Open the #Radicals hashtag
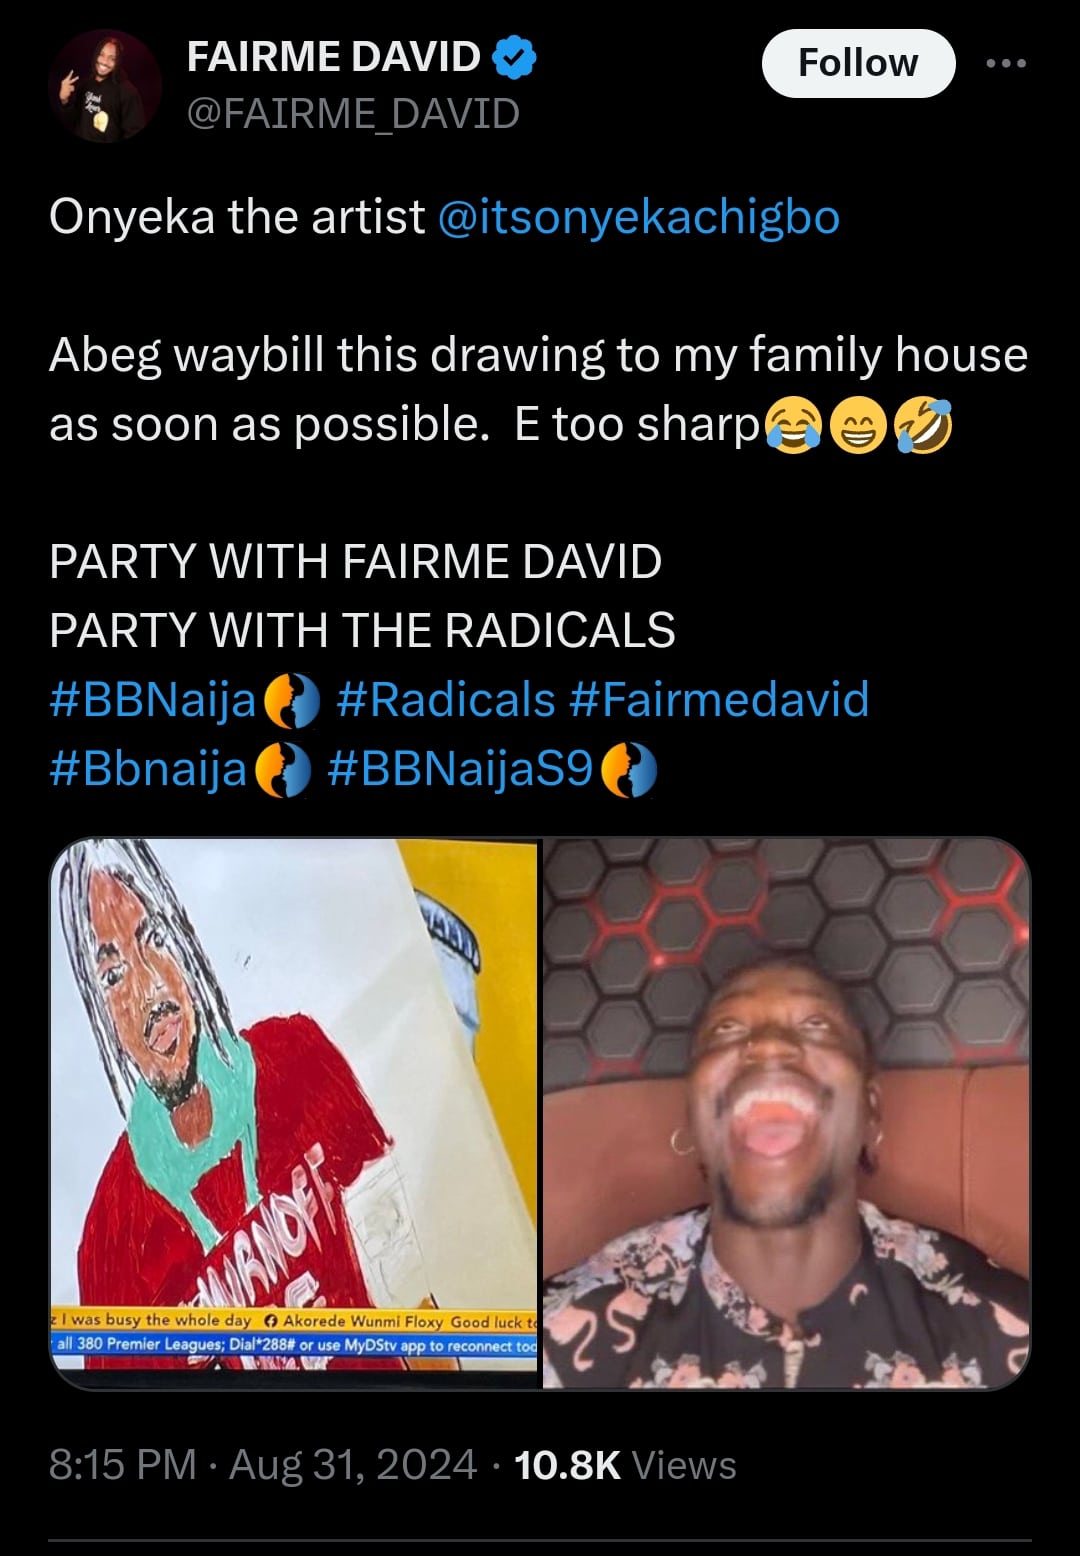 pyautogui.click(x=445, y=699)
